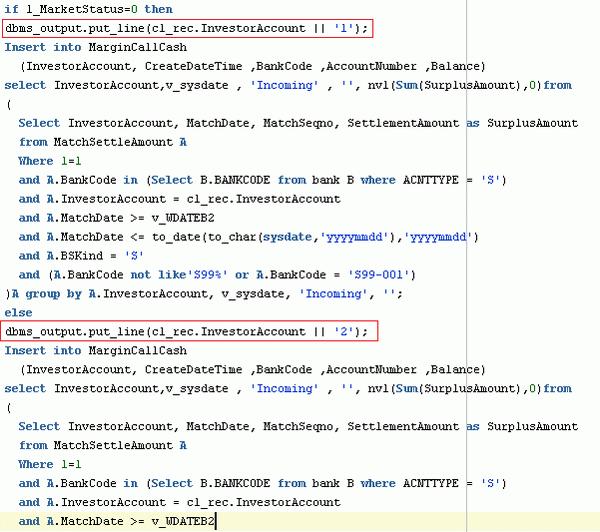Click the 'group by' keywords
The width and height of the screenshot is (600, 532).
pyautogui.click(x=54, y=294)
